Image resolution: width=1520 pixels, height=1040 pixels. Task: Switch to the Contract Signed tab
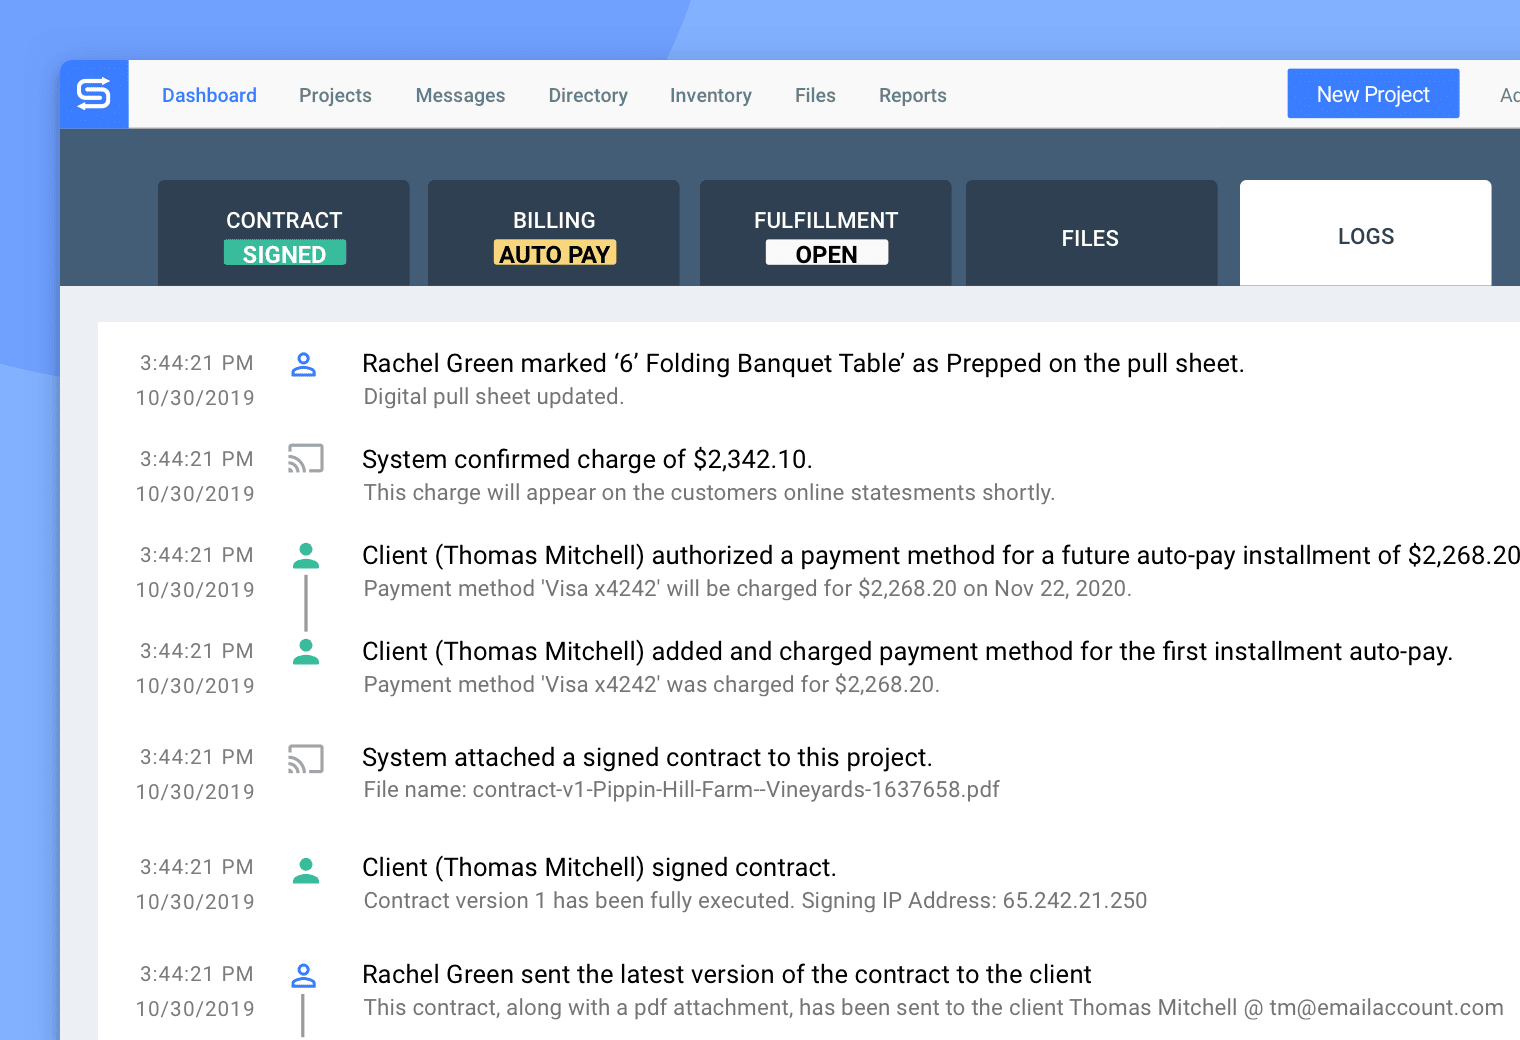pyautogui.click(x=284, y=233)
